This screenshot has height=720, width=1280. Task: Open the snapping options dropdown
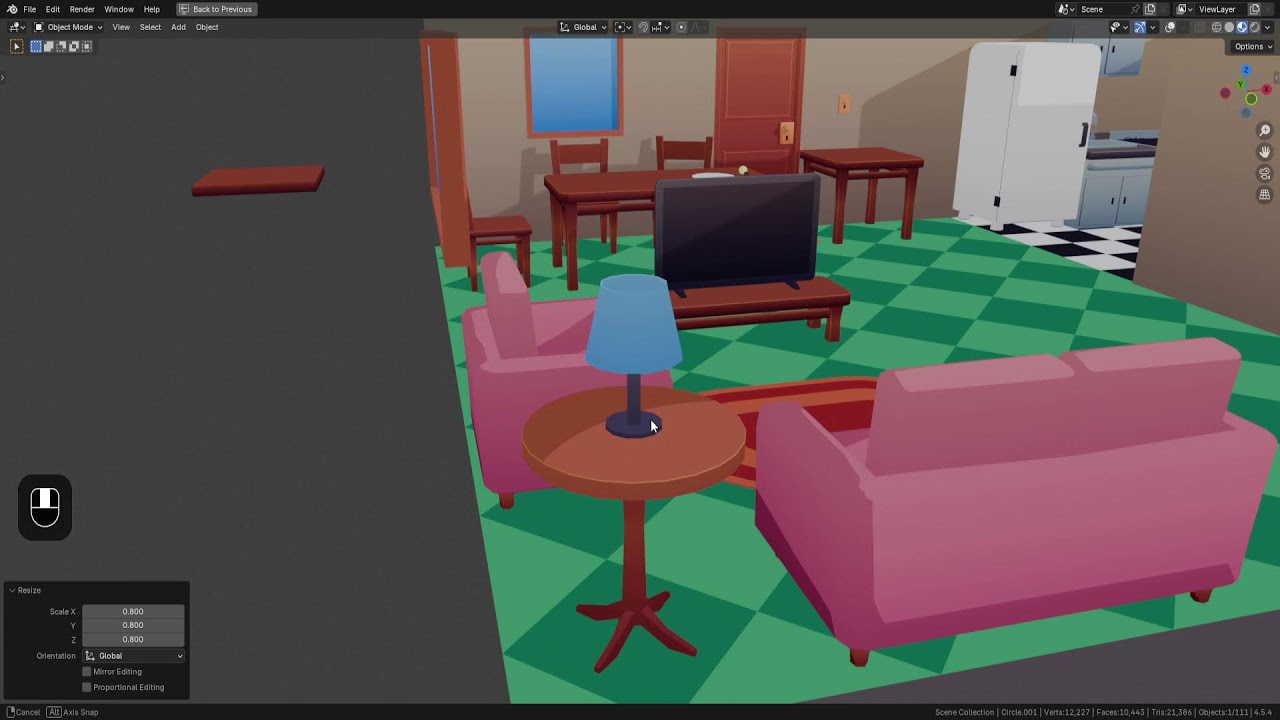(x=660, y=27)
